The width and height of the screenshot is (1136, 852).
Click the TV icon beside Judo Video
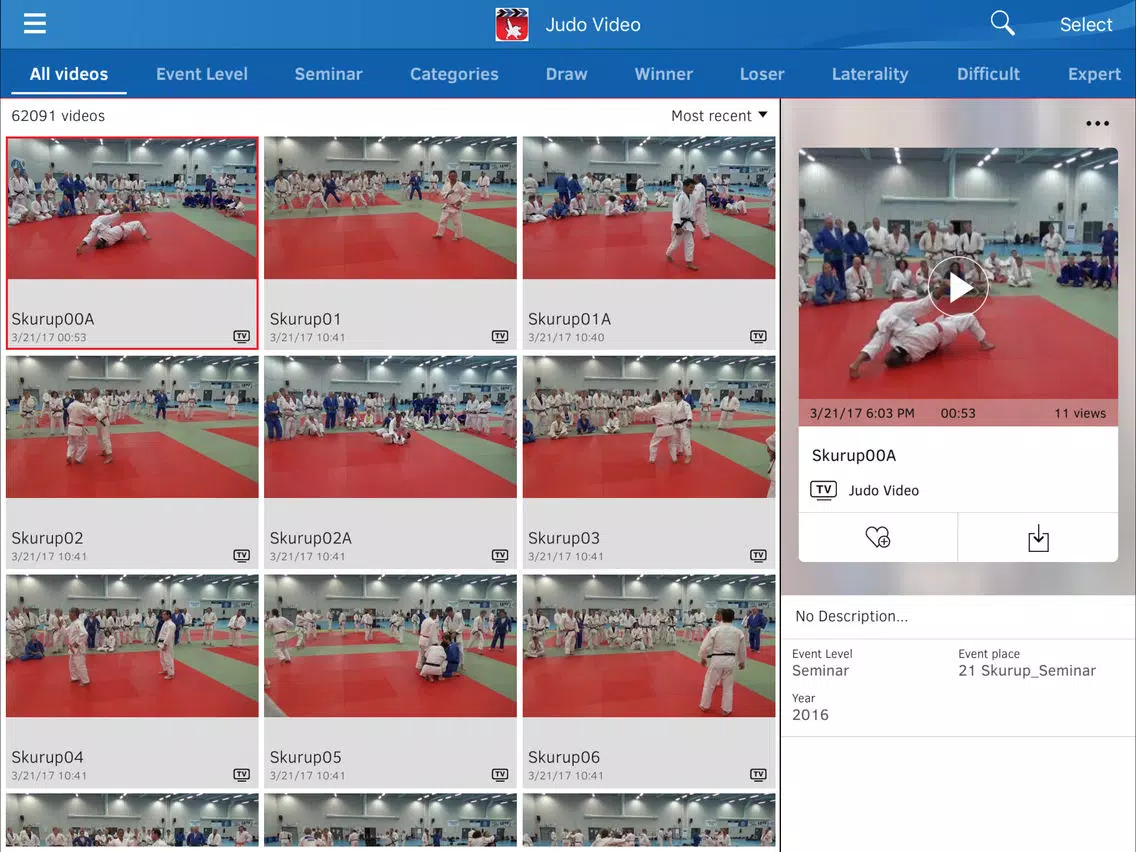823,490
